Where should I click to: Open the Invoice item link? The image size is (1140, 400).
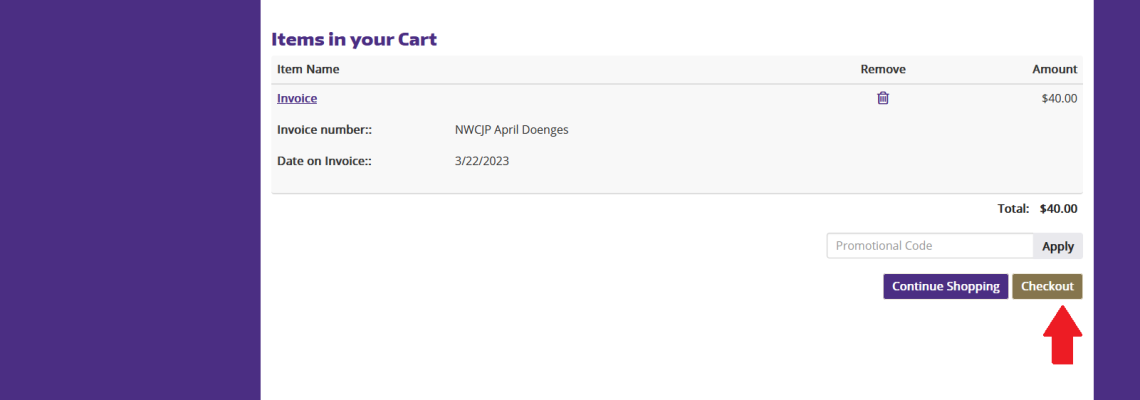click(x=297, y=98)
